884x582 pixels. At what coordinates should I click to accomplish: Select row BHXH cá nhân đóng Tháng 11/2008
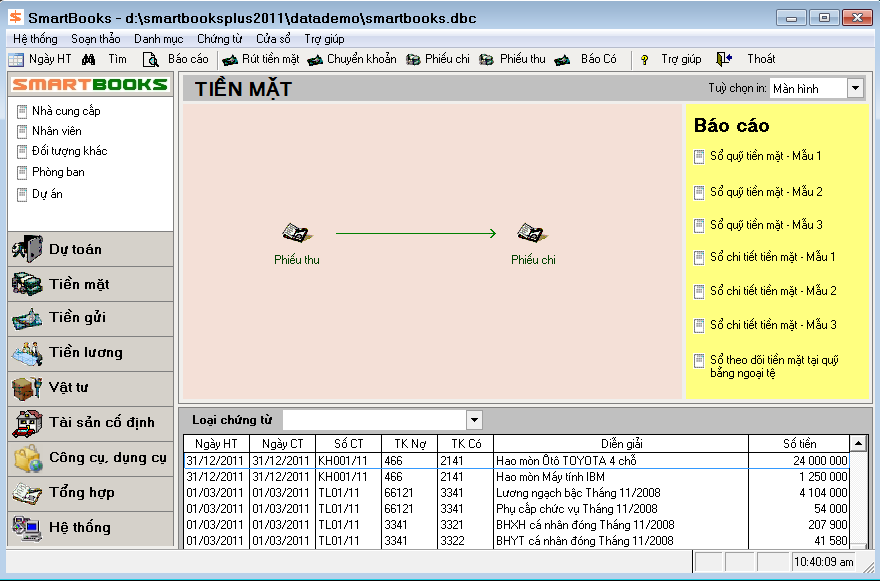(516, 525)
